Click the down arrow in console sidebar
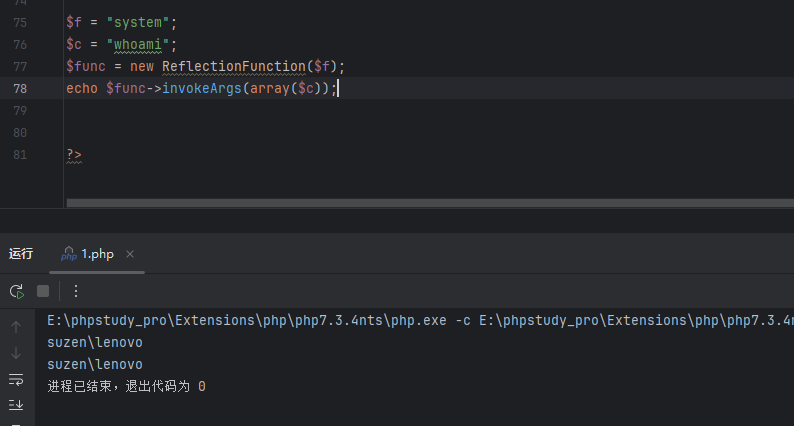794x426 pixels. click(x=16, y=353)
